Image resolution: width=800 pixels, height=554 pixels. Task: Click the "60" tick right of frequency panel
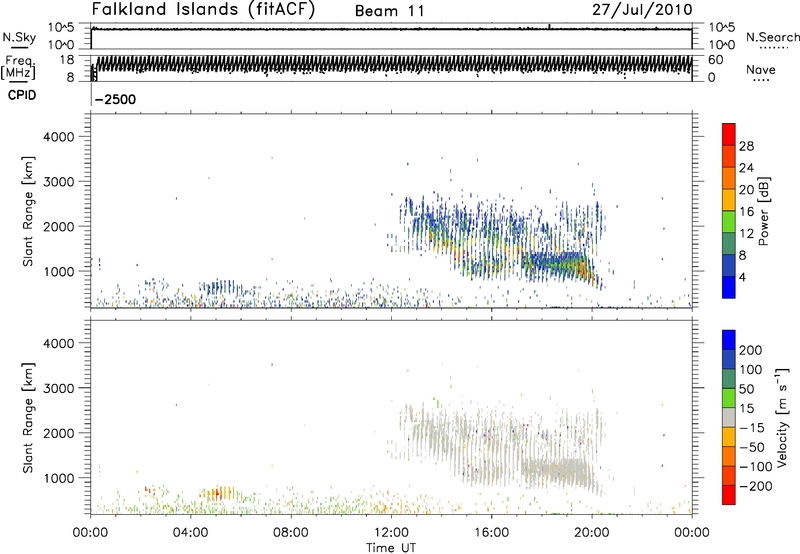(715, 60)
